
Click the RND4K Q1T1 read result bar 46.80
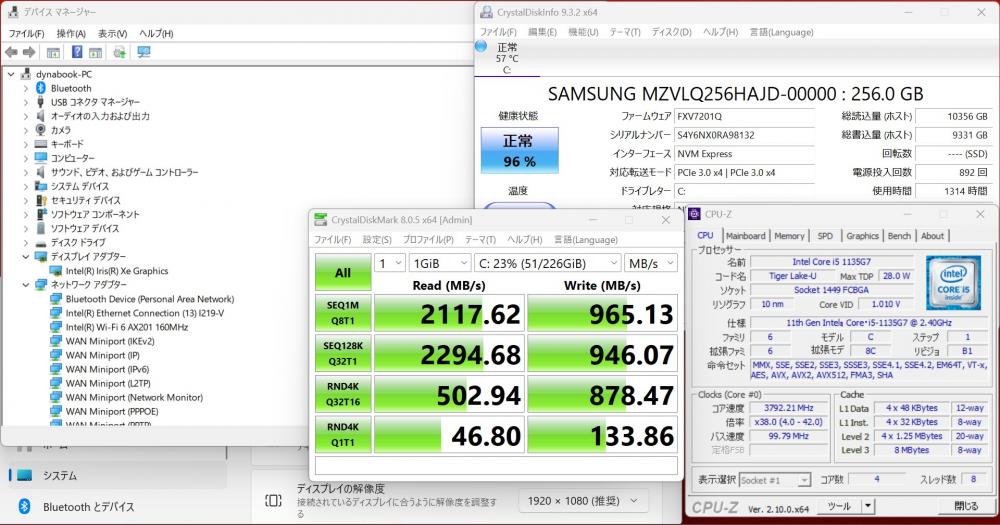(449, 434)
